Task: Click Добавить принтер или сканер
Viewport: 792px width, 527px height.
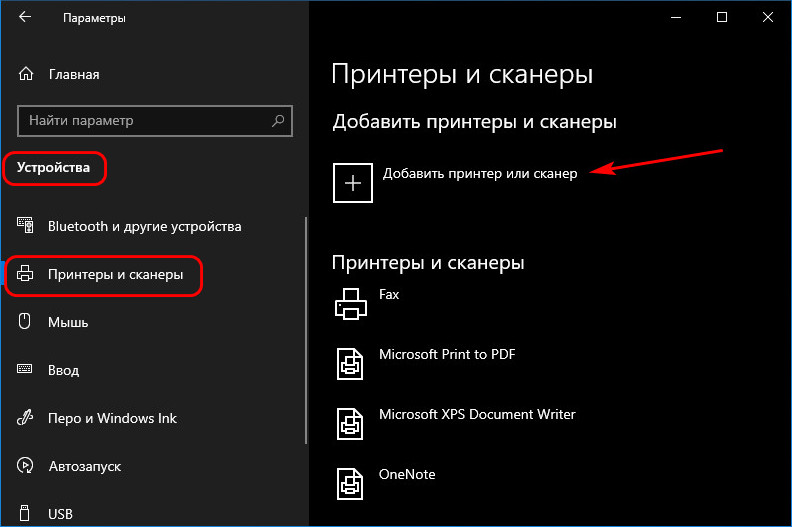Action: [x=480, y=173]
